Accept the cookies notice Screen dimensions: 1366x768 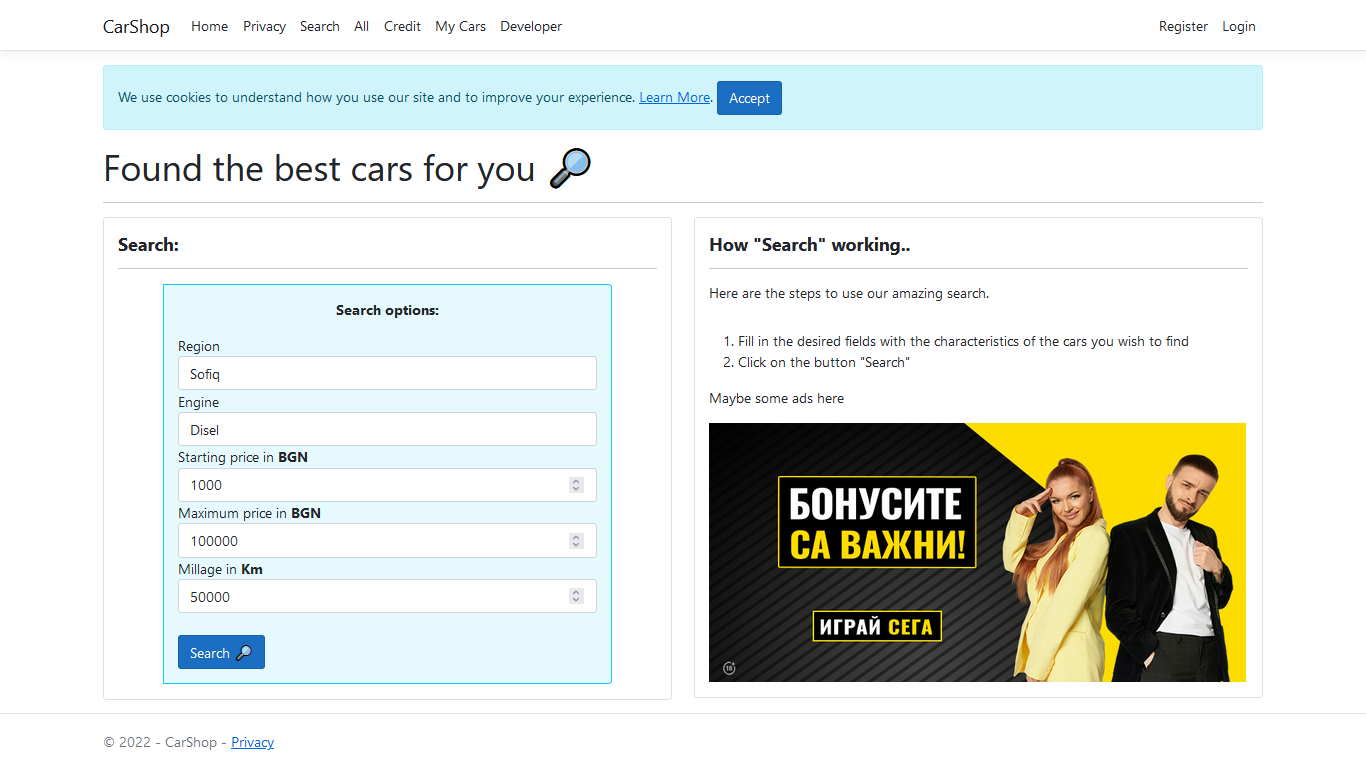[x=749, y=97]
